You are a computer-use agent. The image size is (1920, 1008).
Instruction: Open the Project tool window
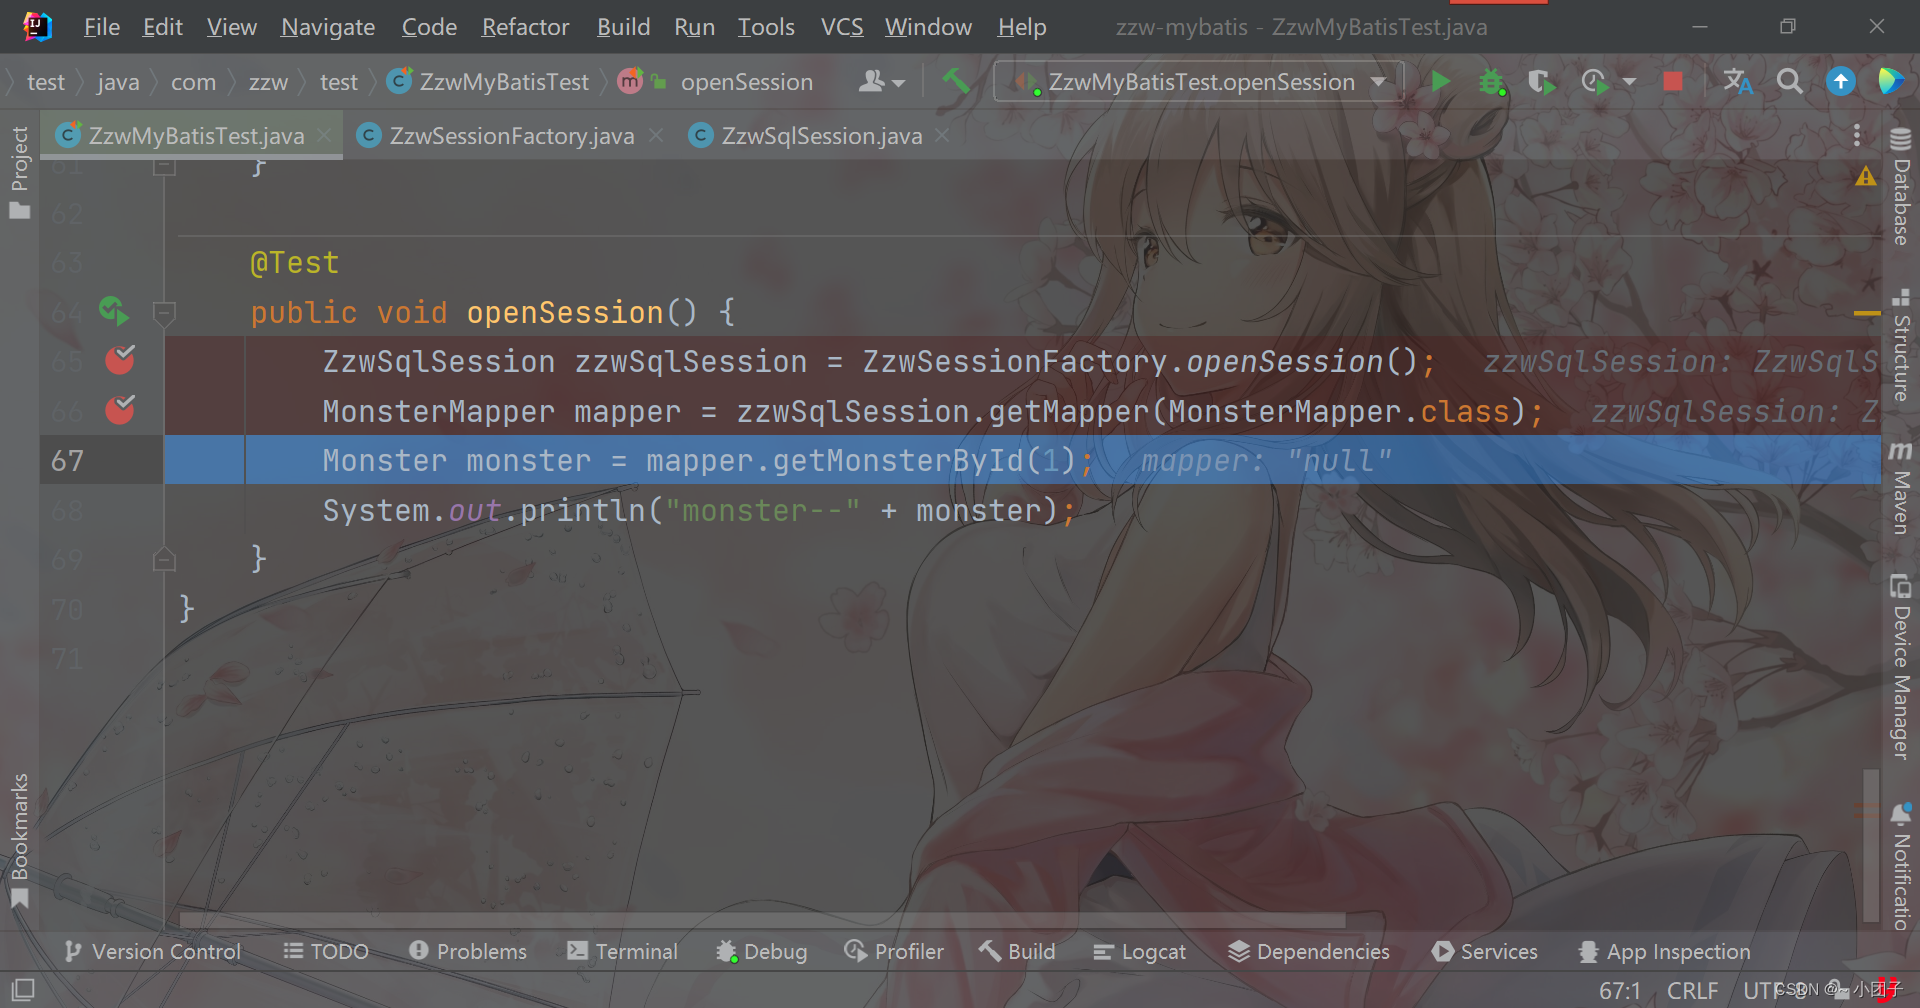point(19,172)
